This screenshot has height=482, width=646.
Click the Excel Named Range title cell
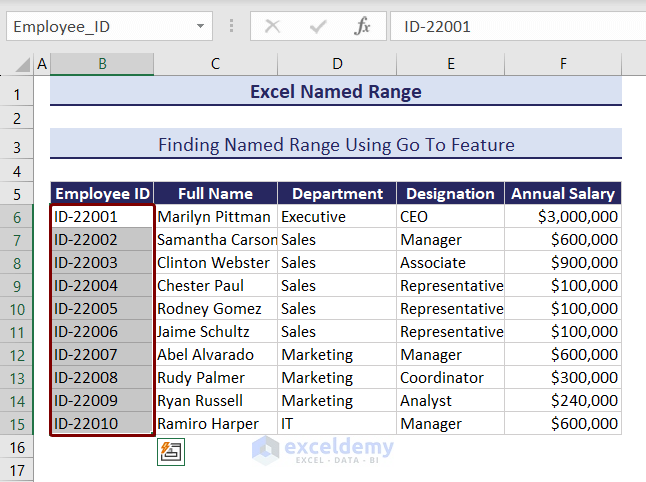point(336,92)
